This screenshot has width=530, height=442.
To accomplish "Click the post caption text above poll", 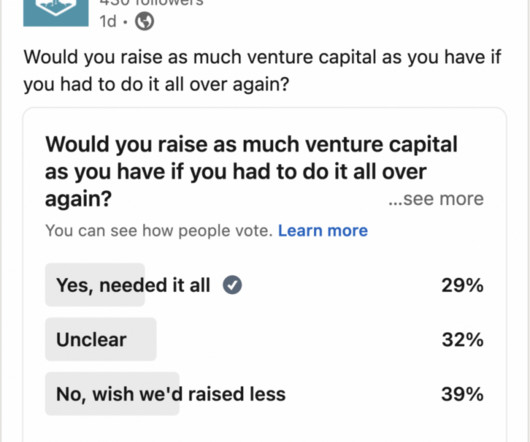I will pos(262,71).
